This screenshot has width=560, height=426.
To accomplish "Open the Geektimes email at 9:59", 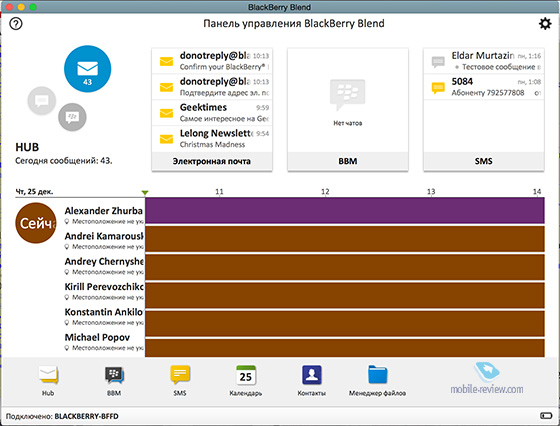I will tap(212, 112).
